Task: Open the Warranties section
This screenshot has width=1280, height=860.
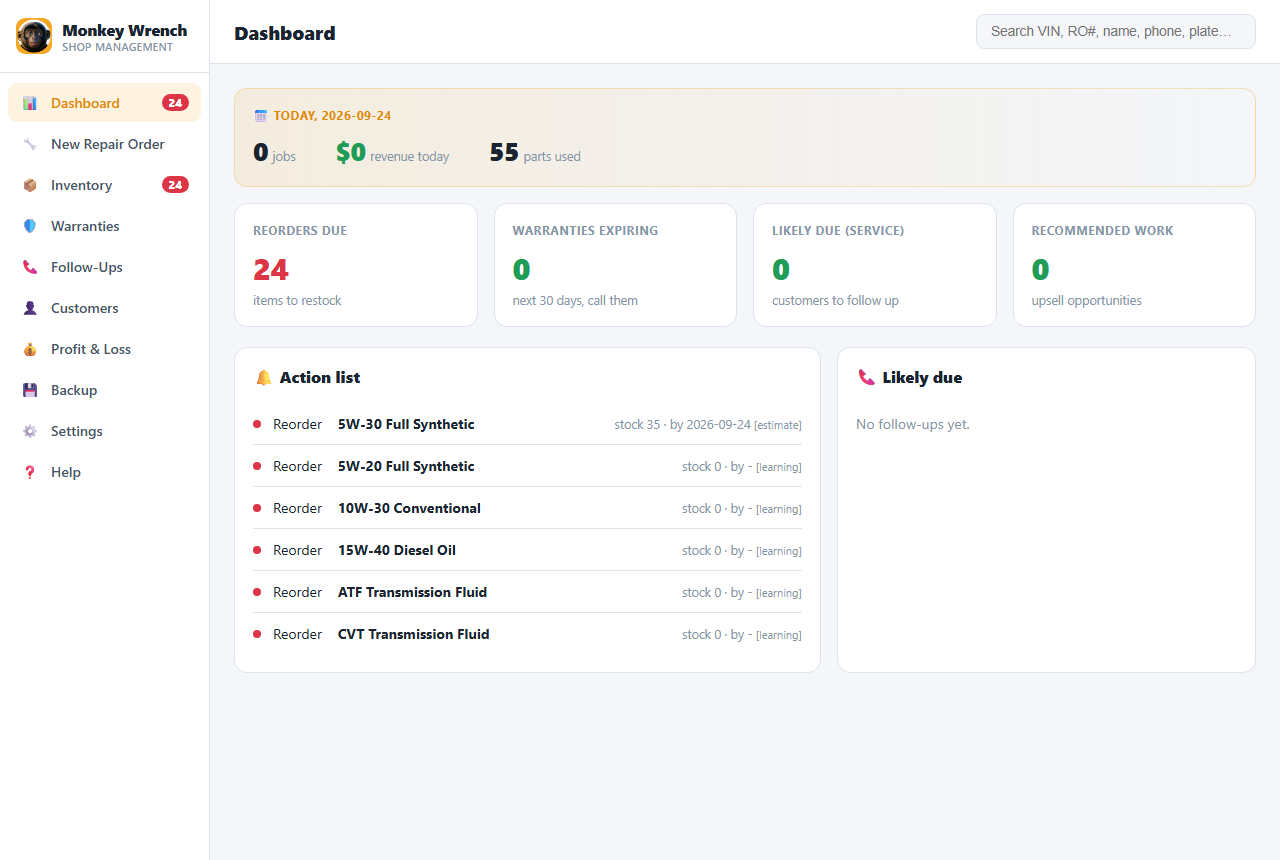Action: pos(104,226)
